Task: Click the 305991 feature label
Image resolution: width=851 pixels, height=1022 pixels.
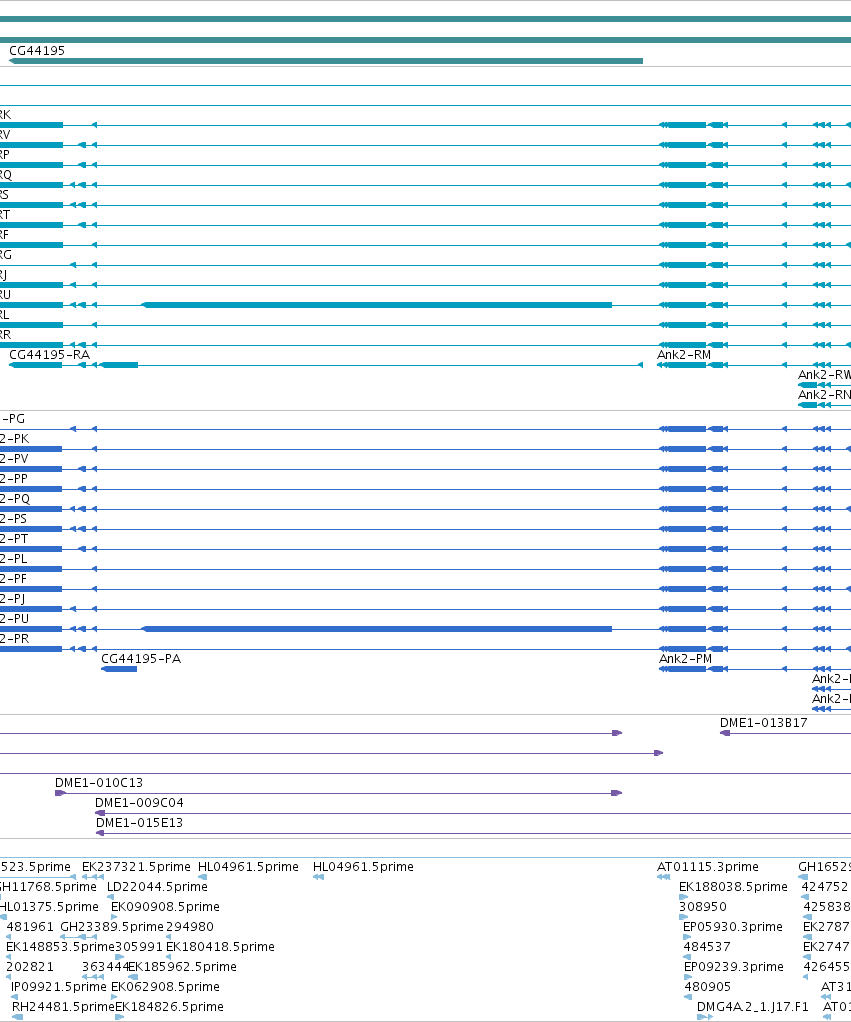Action: coord(139,946)
